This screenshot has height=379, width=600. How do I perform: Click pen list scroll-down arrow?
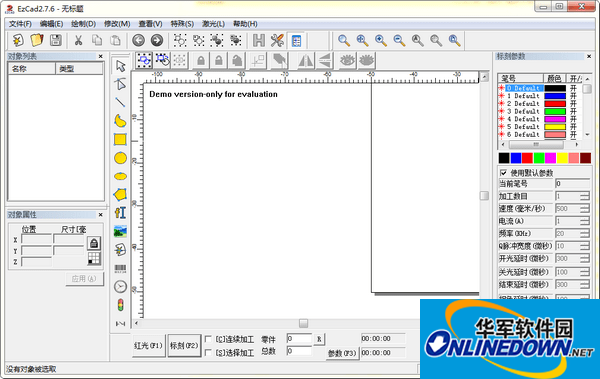(587, 135)
